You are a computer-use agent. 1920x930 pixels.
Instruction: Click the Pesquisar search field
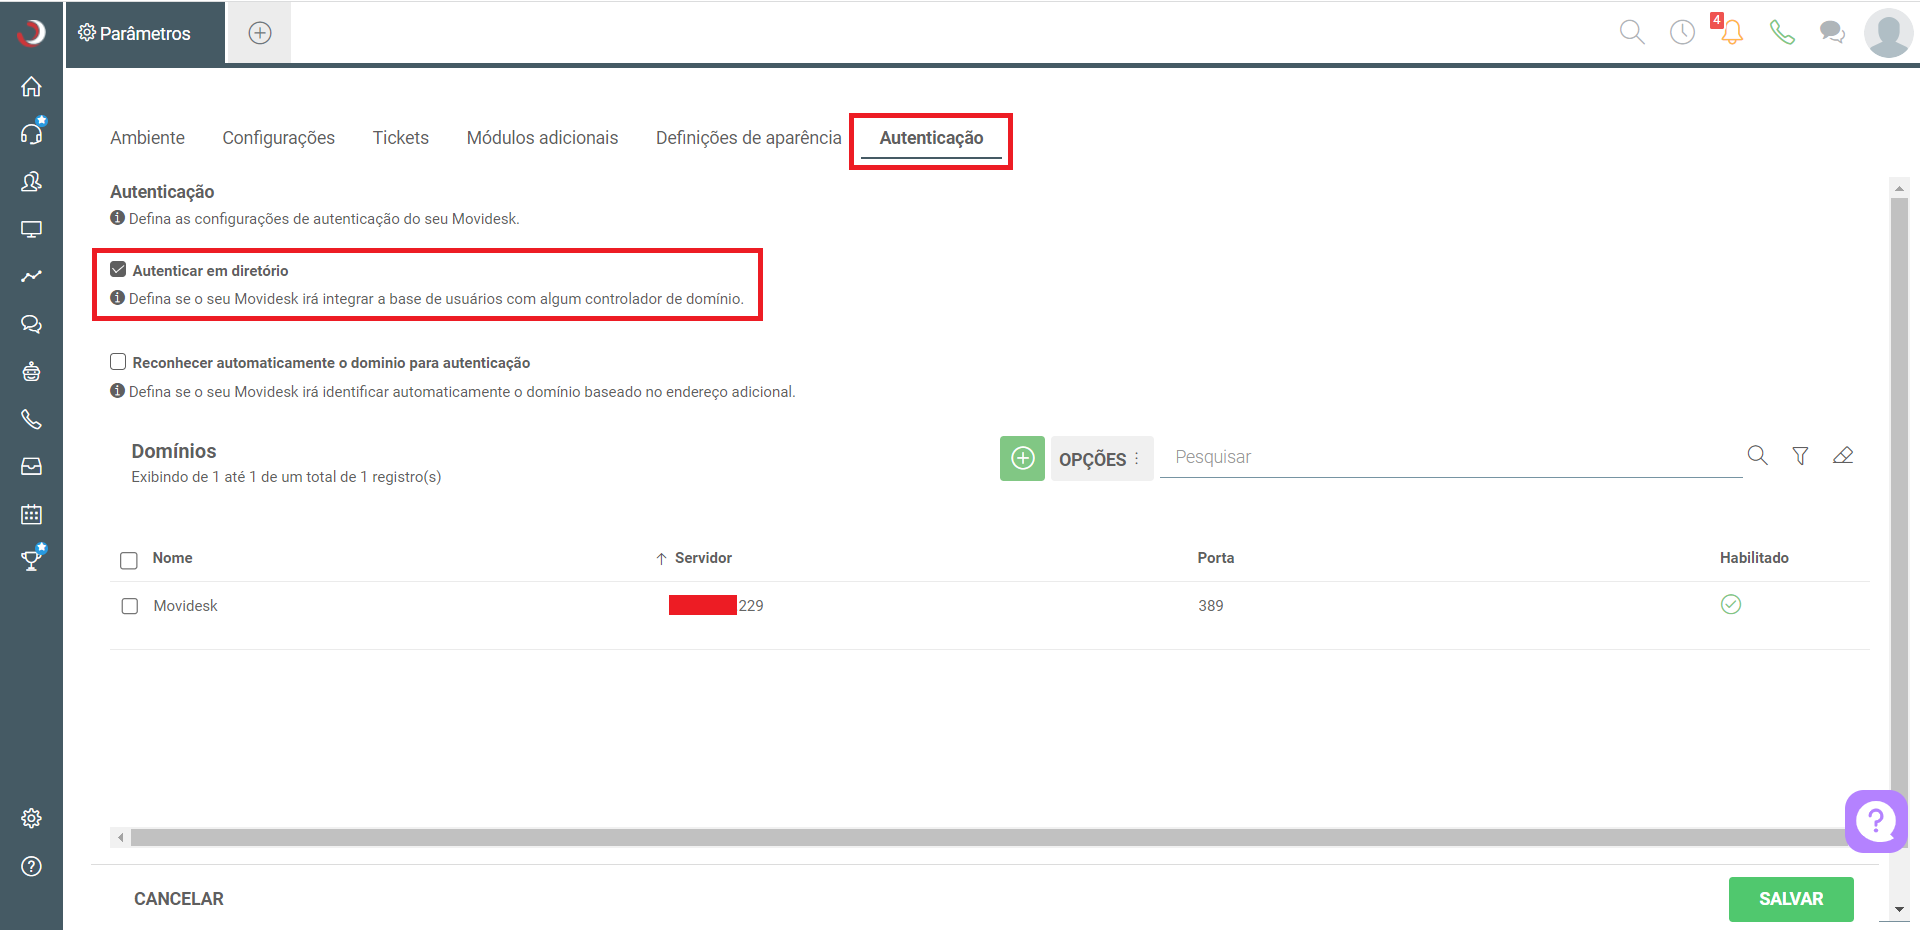1450,457
